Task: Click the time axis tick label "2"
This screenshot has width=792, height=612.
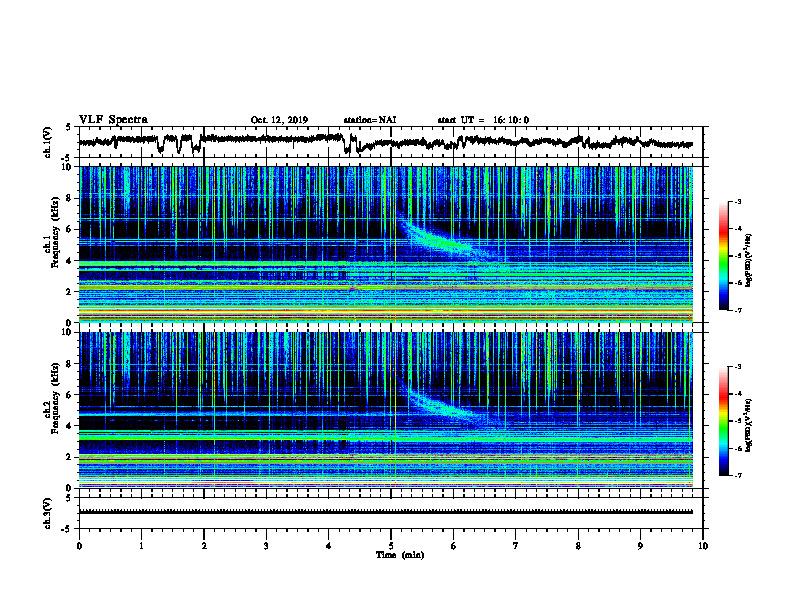Action: pyautogui.click(x=204, y=546)
